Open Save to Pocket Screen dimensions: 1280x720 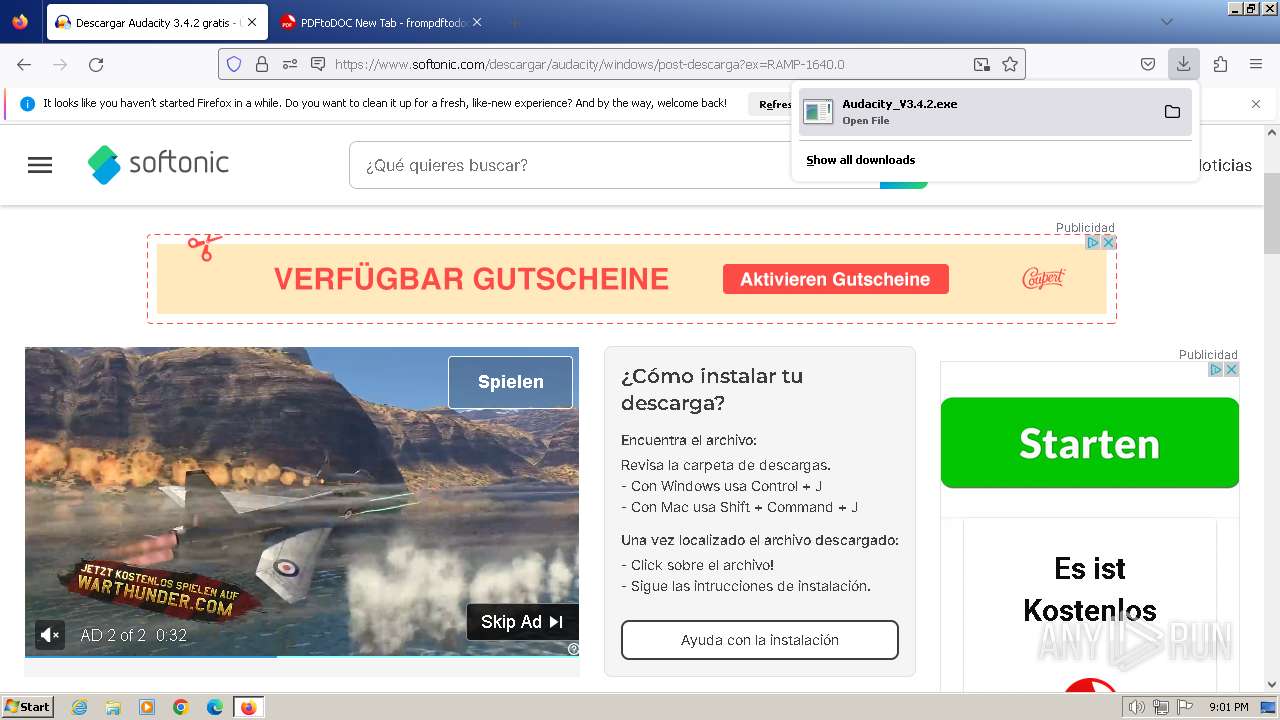coord(1148,64)
